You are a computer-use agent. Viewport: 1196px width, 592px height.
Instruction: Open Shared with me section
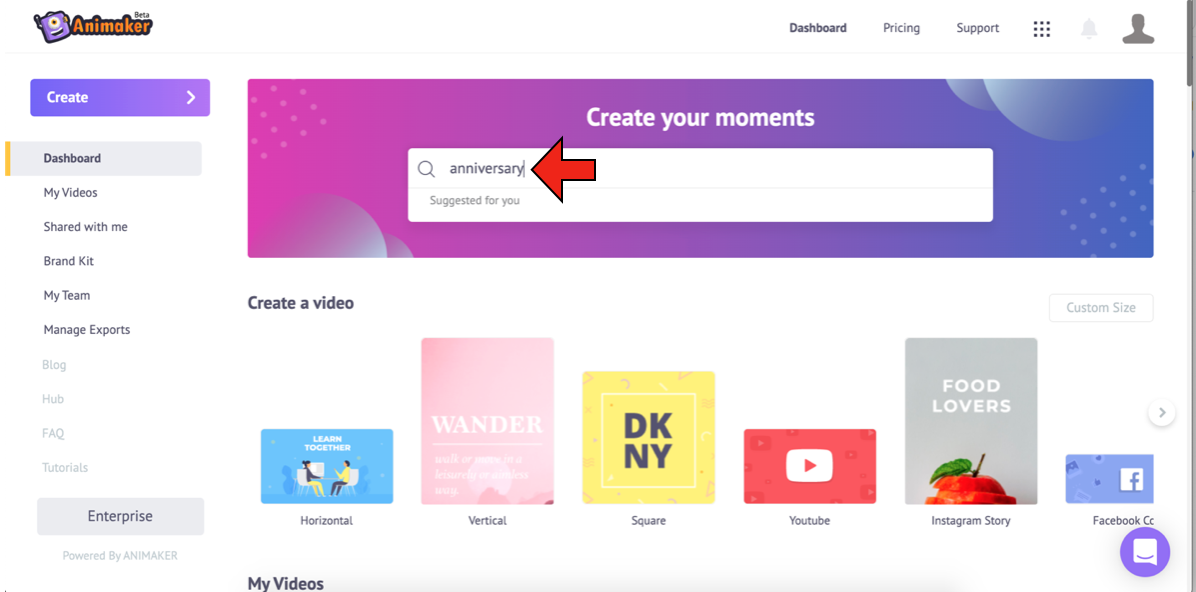click(x=85, y=227)
